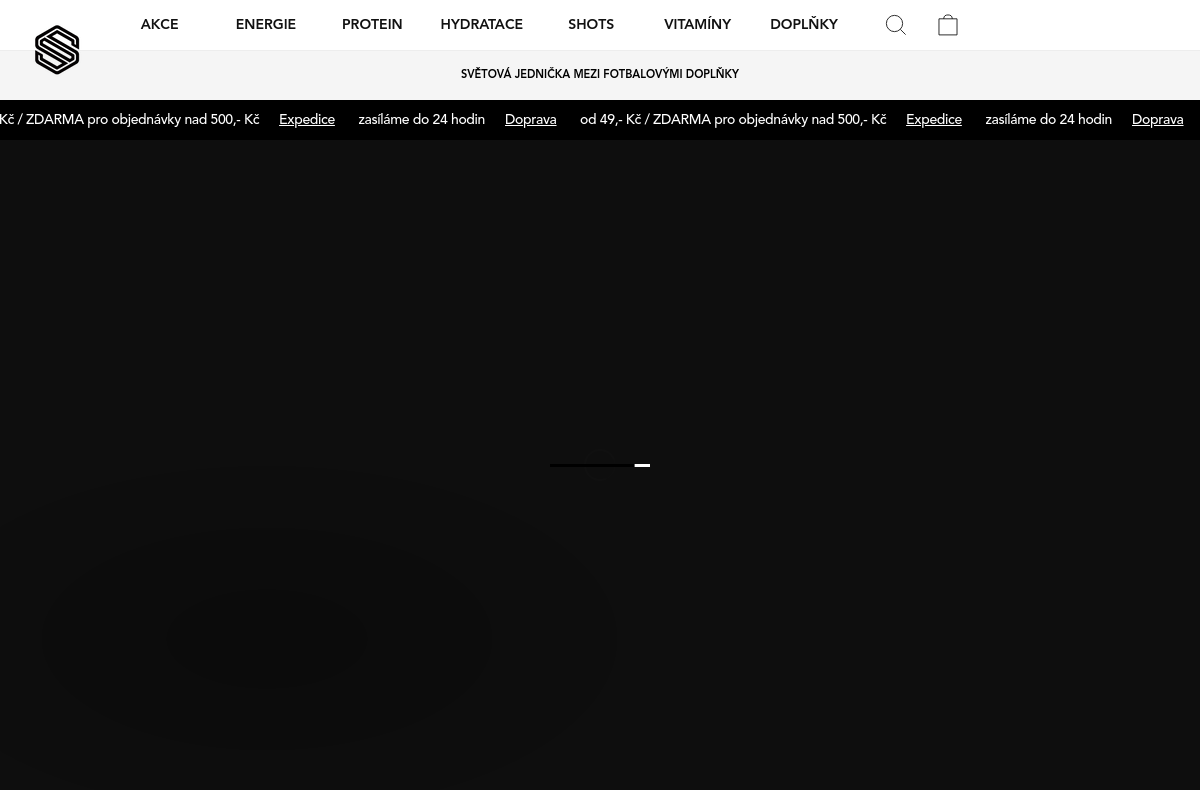Open the AKCE menu
Viewport: 1200px width, 800px height.
159,25
